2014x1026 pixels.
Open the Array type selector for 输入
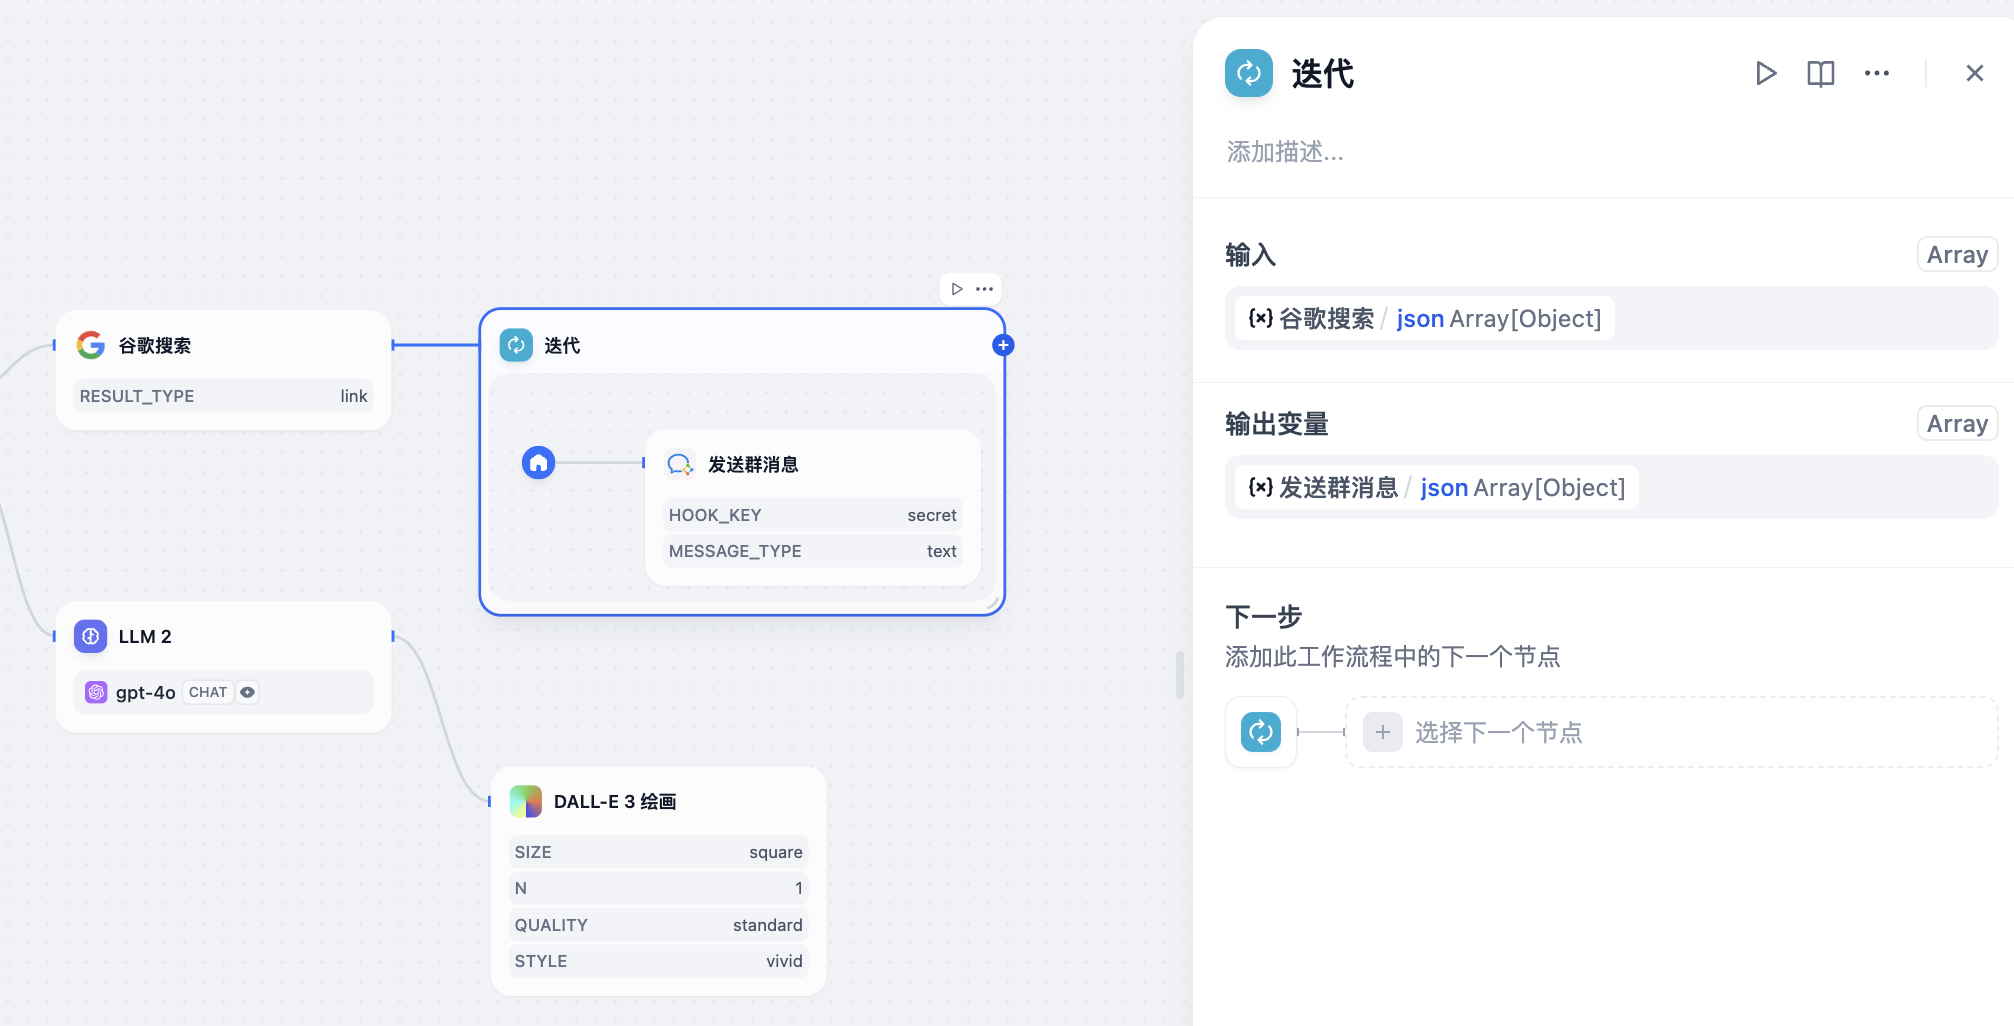pos(1956,254)
